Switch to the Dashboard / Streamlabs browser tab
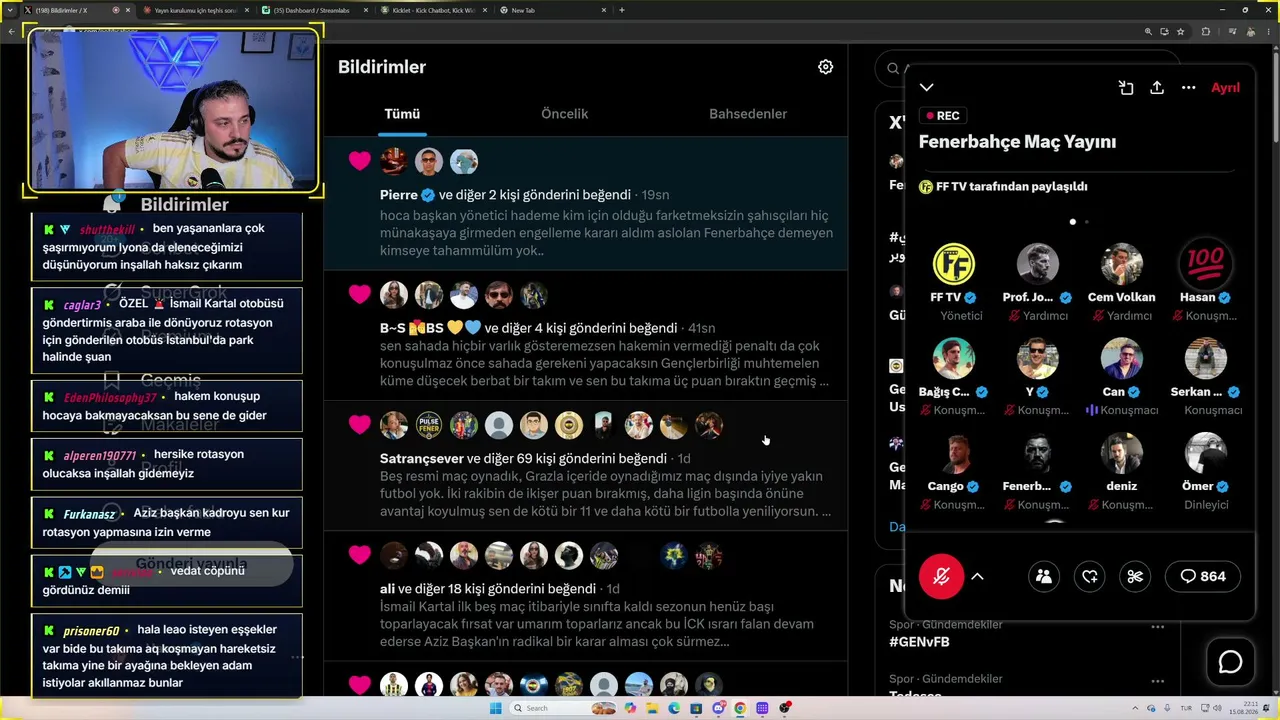The width and height of the screenshot is (1280, 720). tap(315, 10)
